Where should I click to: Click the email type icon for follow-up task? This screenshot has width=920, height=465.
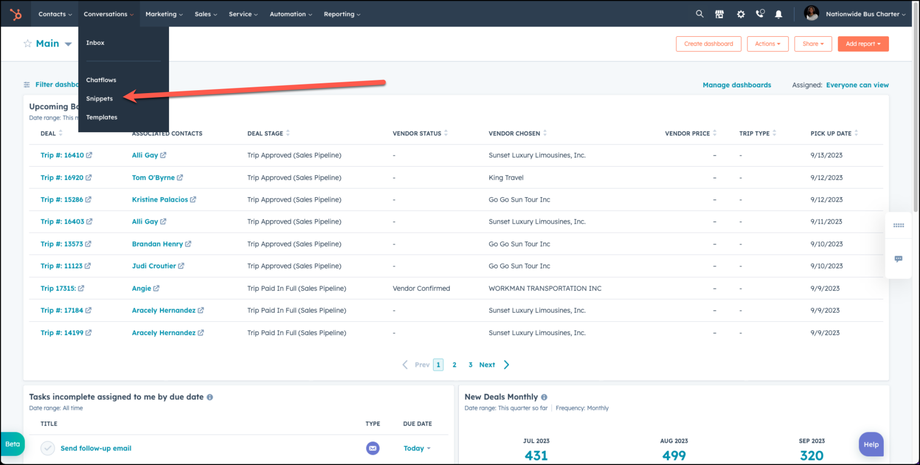(372, 448)
